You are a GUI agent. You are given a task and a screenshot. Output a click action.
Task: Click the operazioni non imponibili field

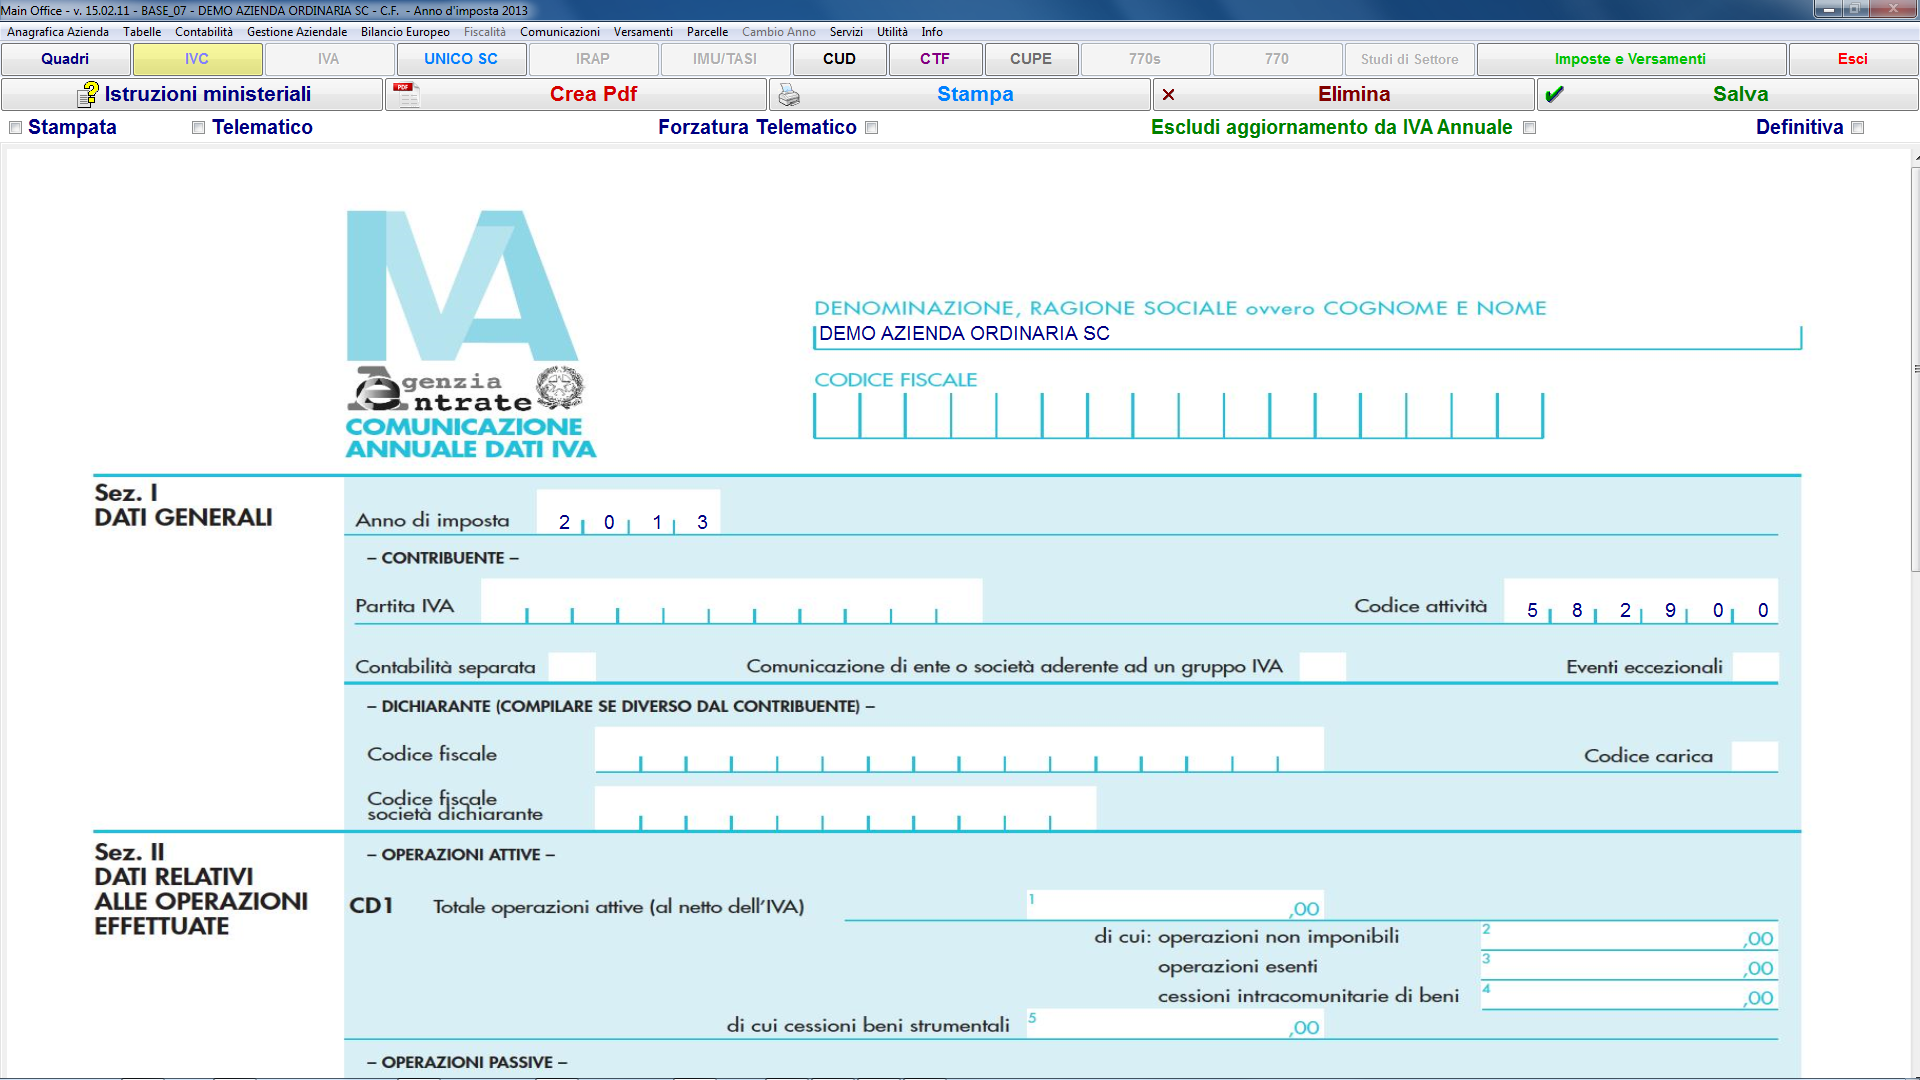pyautogui.click(x=1629, y=936)
